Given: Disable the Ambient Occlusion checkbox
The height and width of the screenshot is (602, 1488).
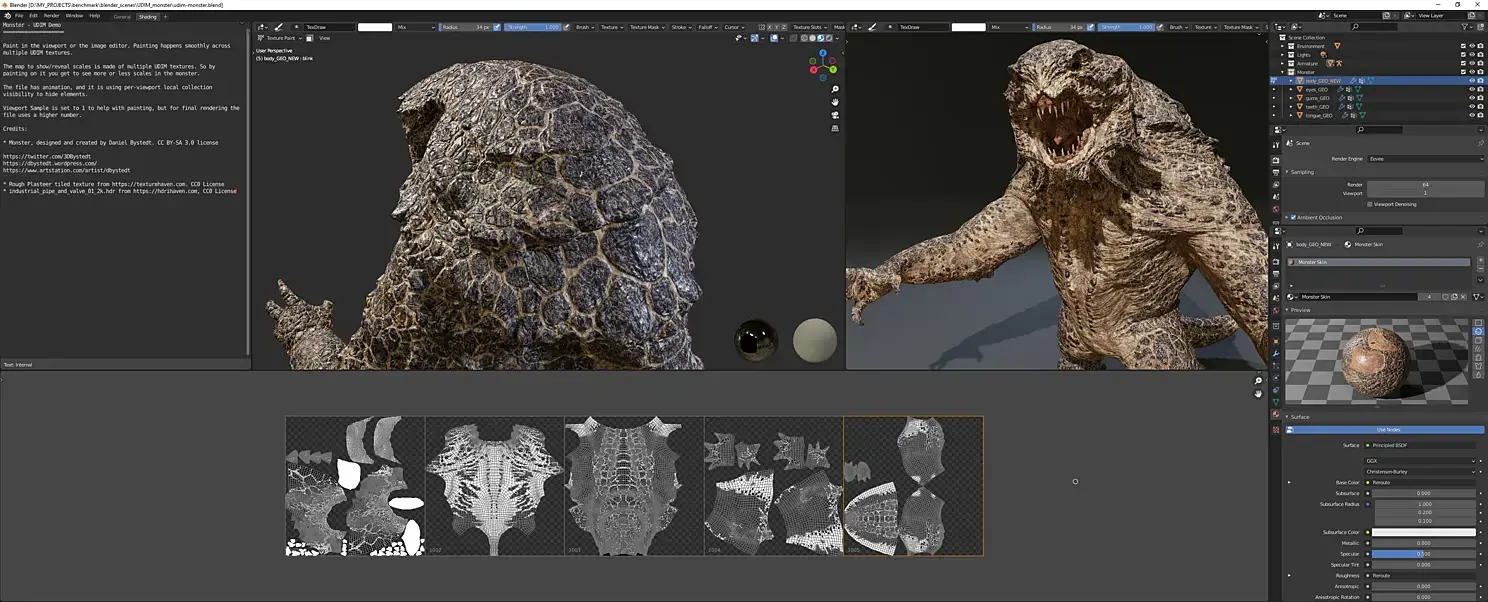Looking at the screenshot, I should (1293, 217).
